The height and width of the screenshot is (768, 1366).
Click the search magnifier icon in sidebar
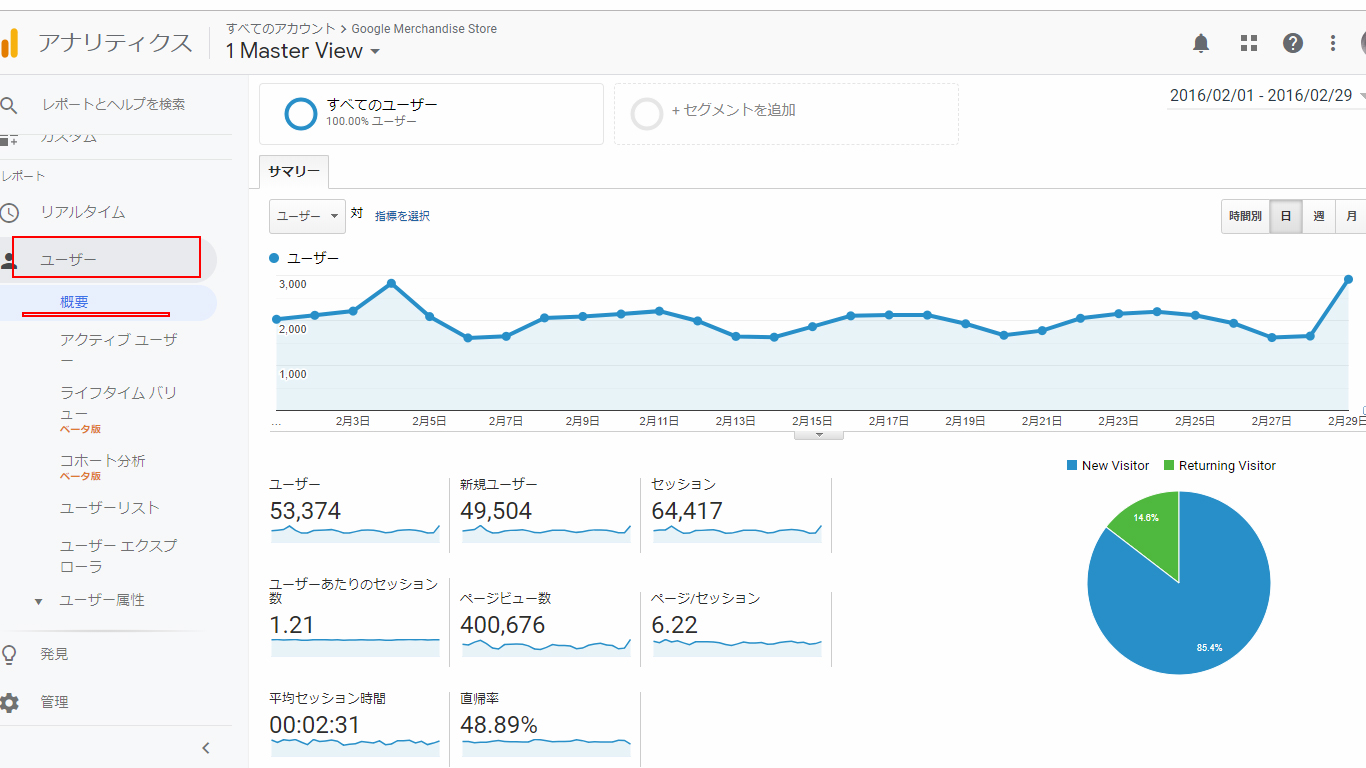9,105
